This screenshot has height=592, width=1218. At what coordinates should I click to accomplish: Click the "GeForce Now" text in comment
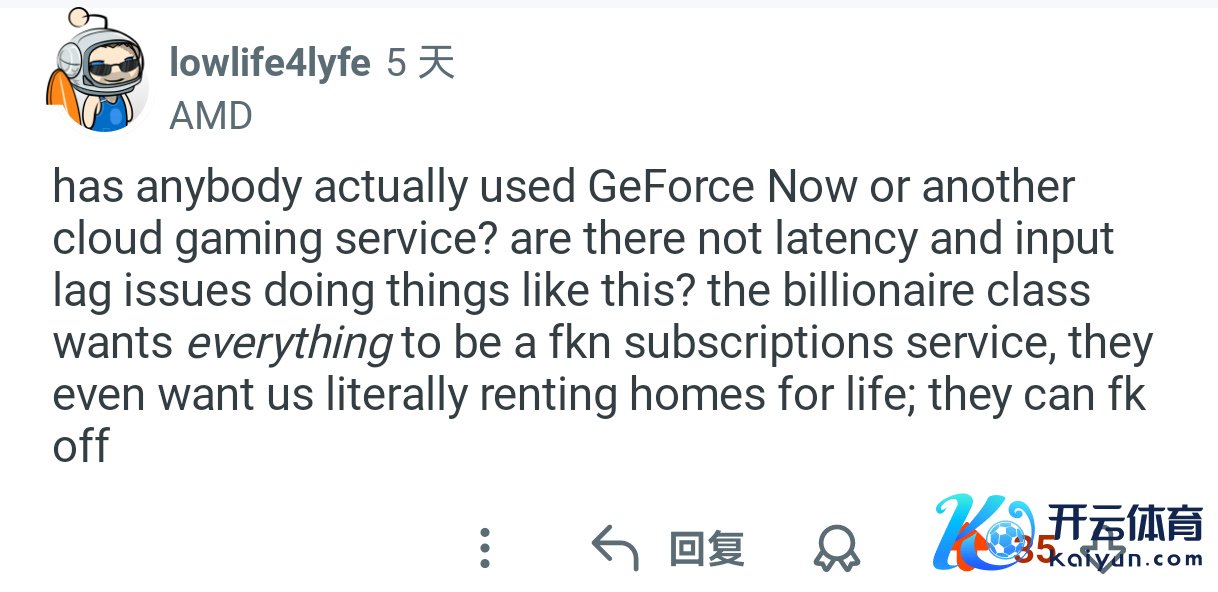(x=723, y=187)
